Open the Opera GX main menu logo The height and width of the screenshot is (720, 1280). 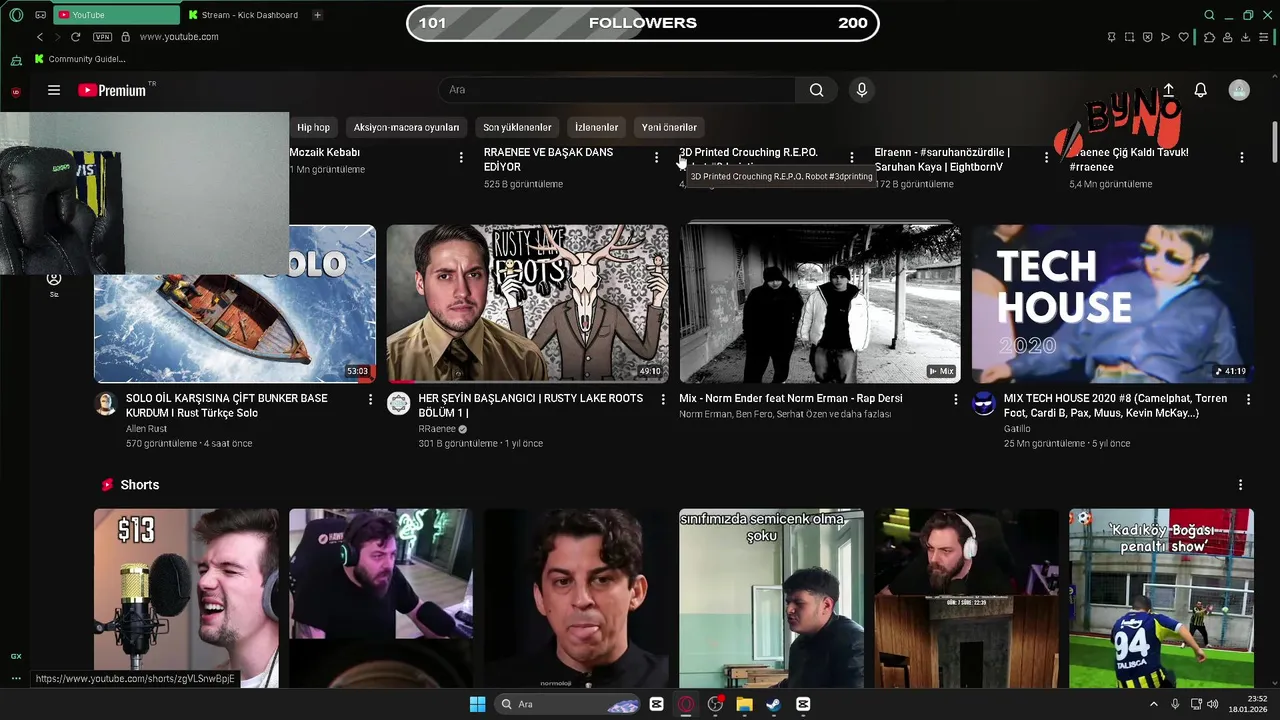tap(16, 15)
